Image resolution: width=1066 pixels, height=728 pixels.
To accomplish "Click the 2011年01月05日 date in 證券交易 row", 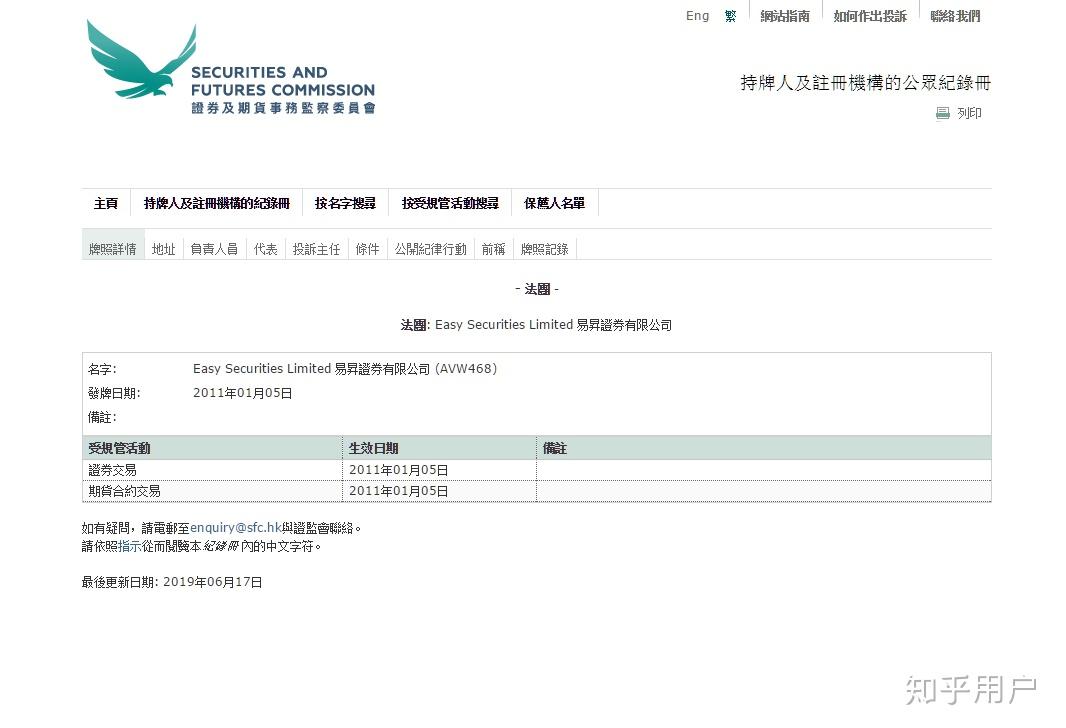I will pyautogui.click(x=398, y=470).
